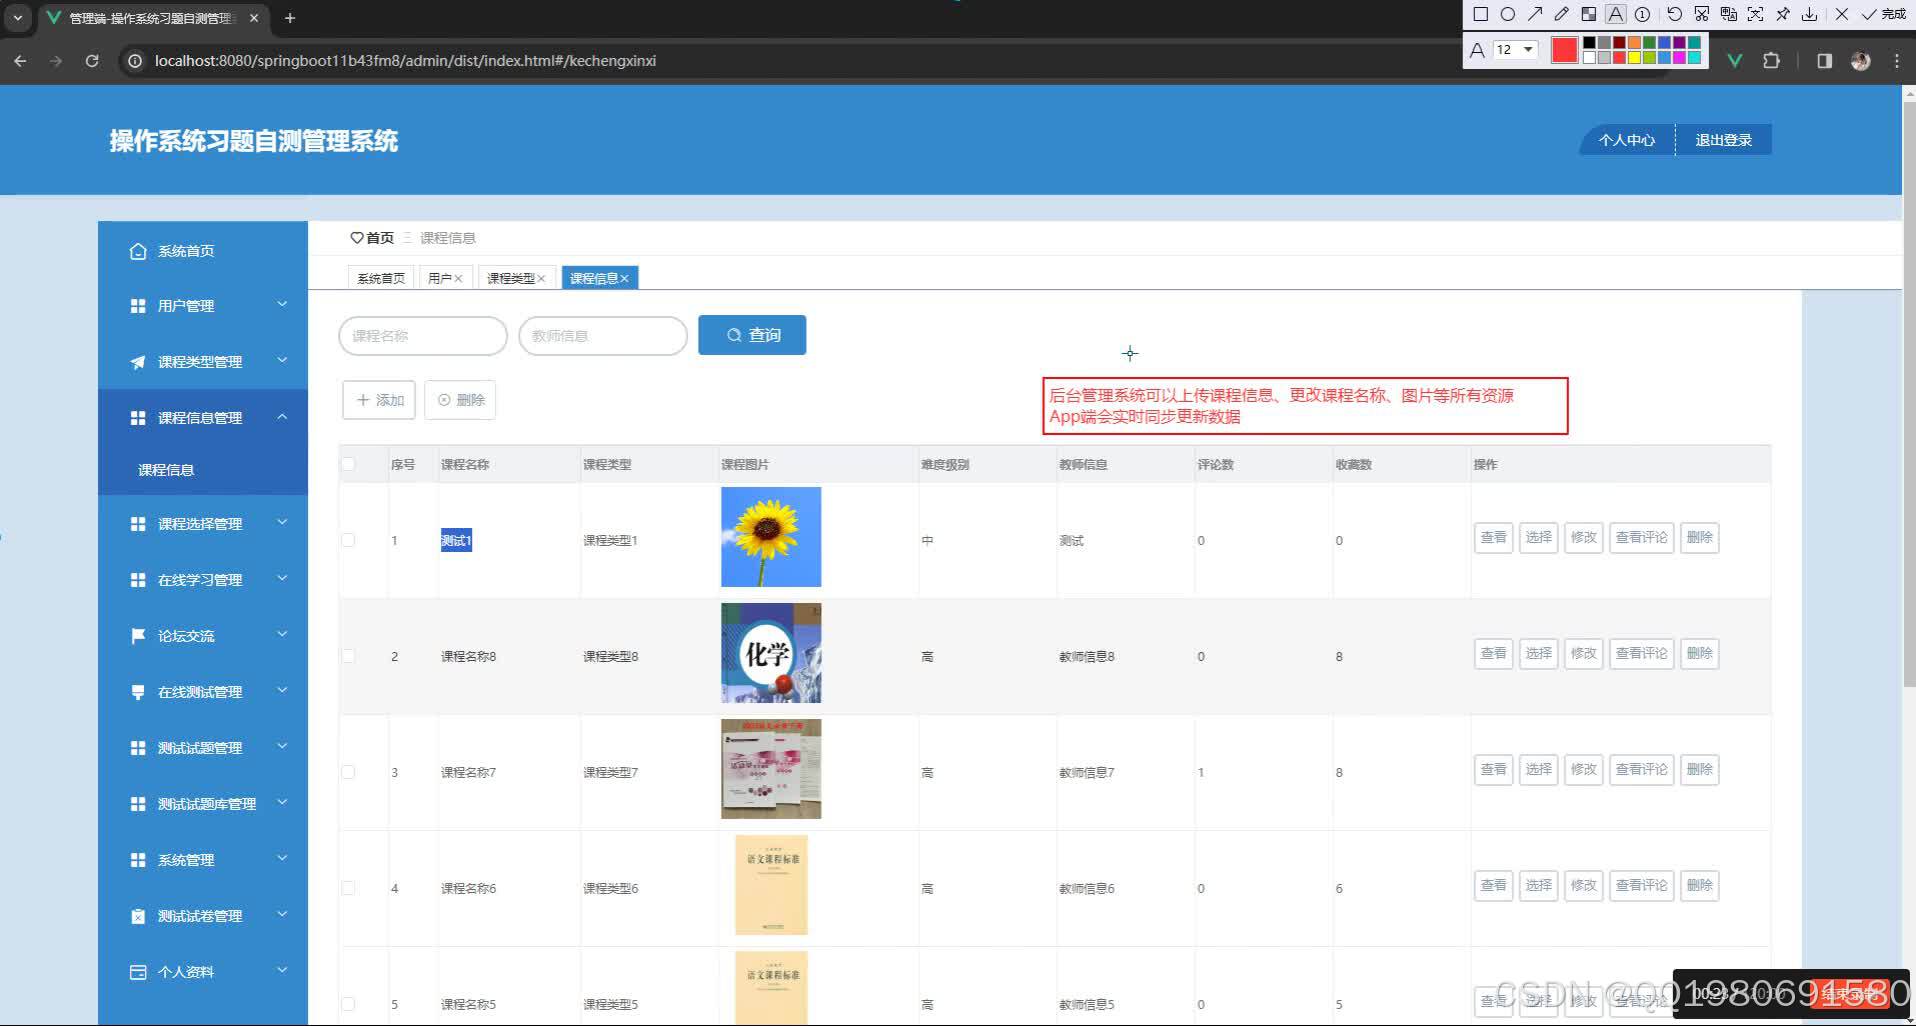1916x1026 pixels.
Task: Open the font size 12 dropdown
Action: click(1515, 49)
